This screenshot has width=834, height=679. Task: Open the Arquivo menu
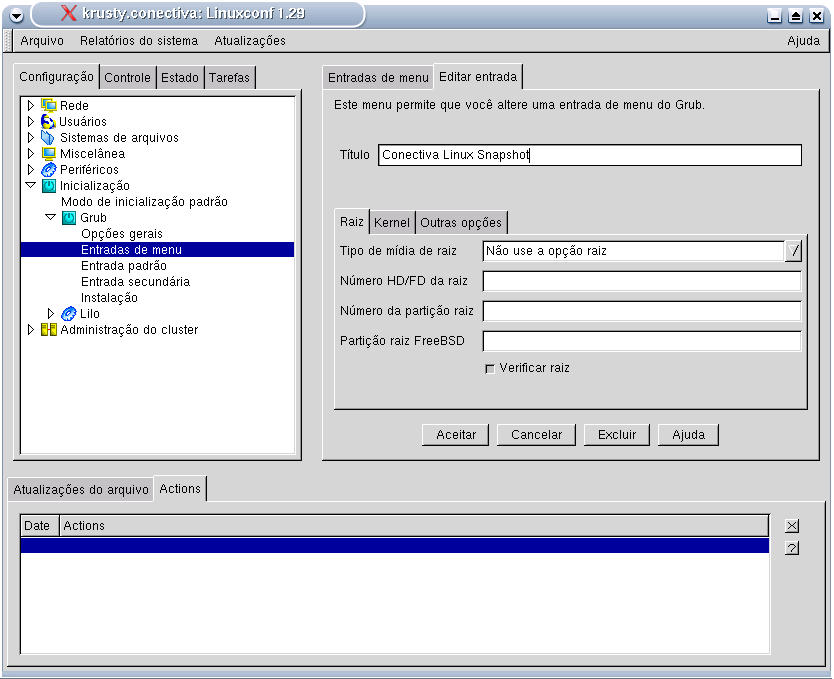42,41
